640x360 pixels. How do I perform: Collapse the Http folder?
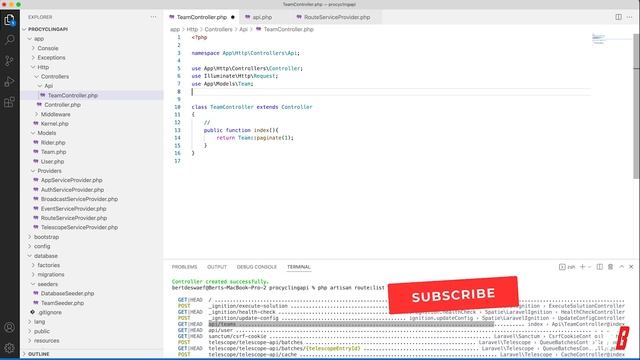(43, 67)
